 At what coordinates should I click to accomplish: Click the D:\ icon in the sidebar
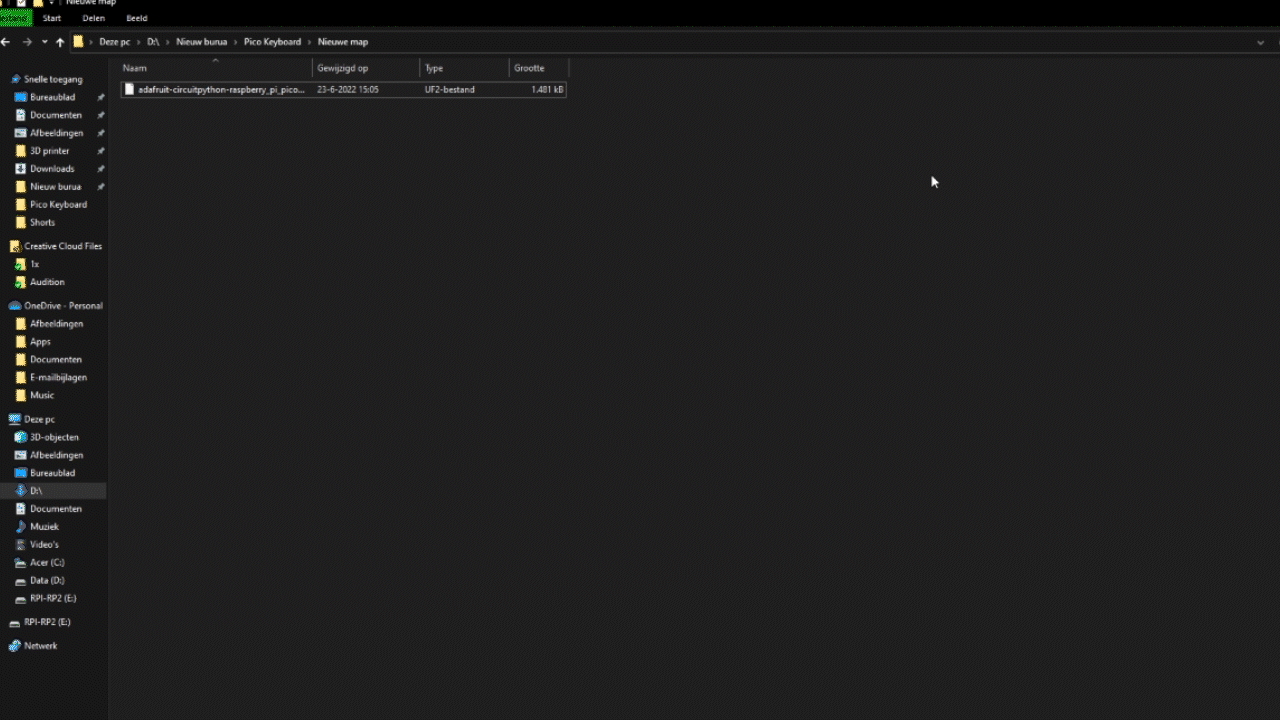click(x=20, y=491)
